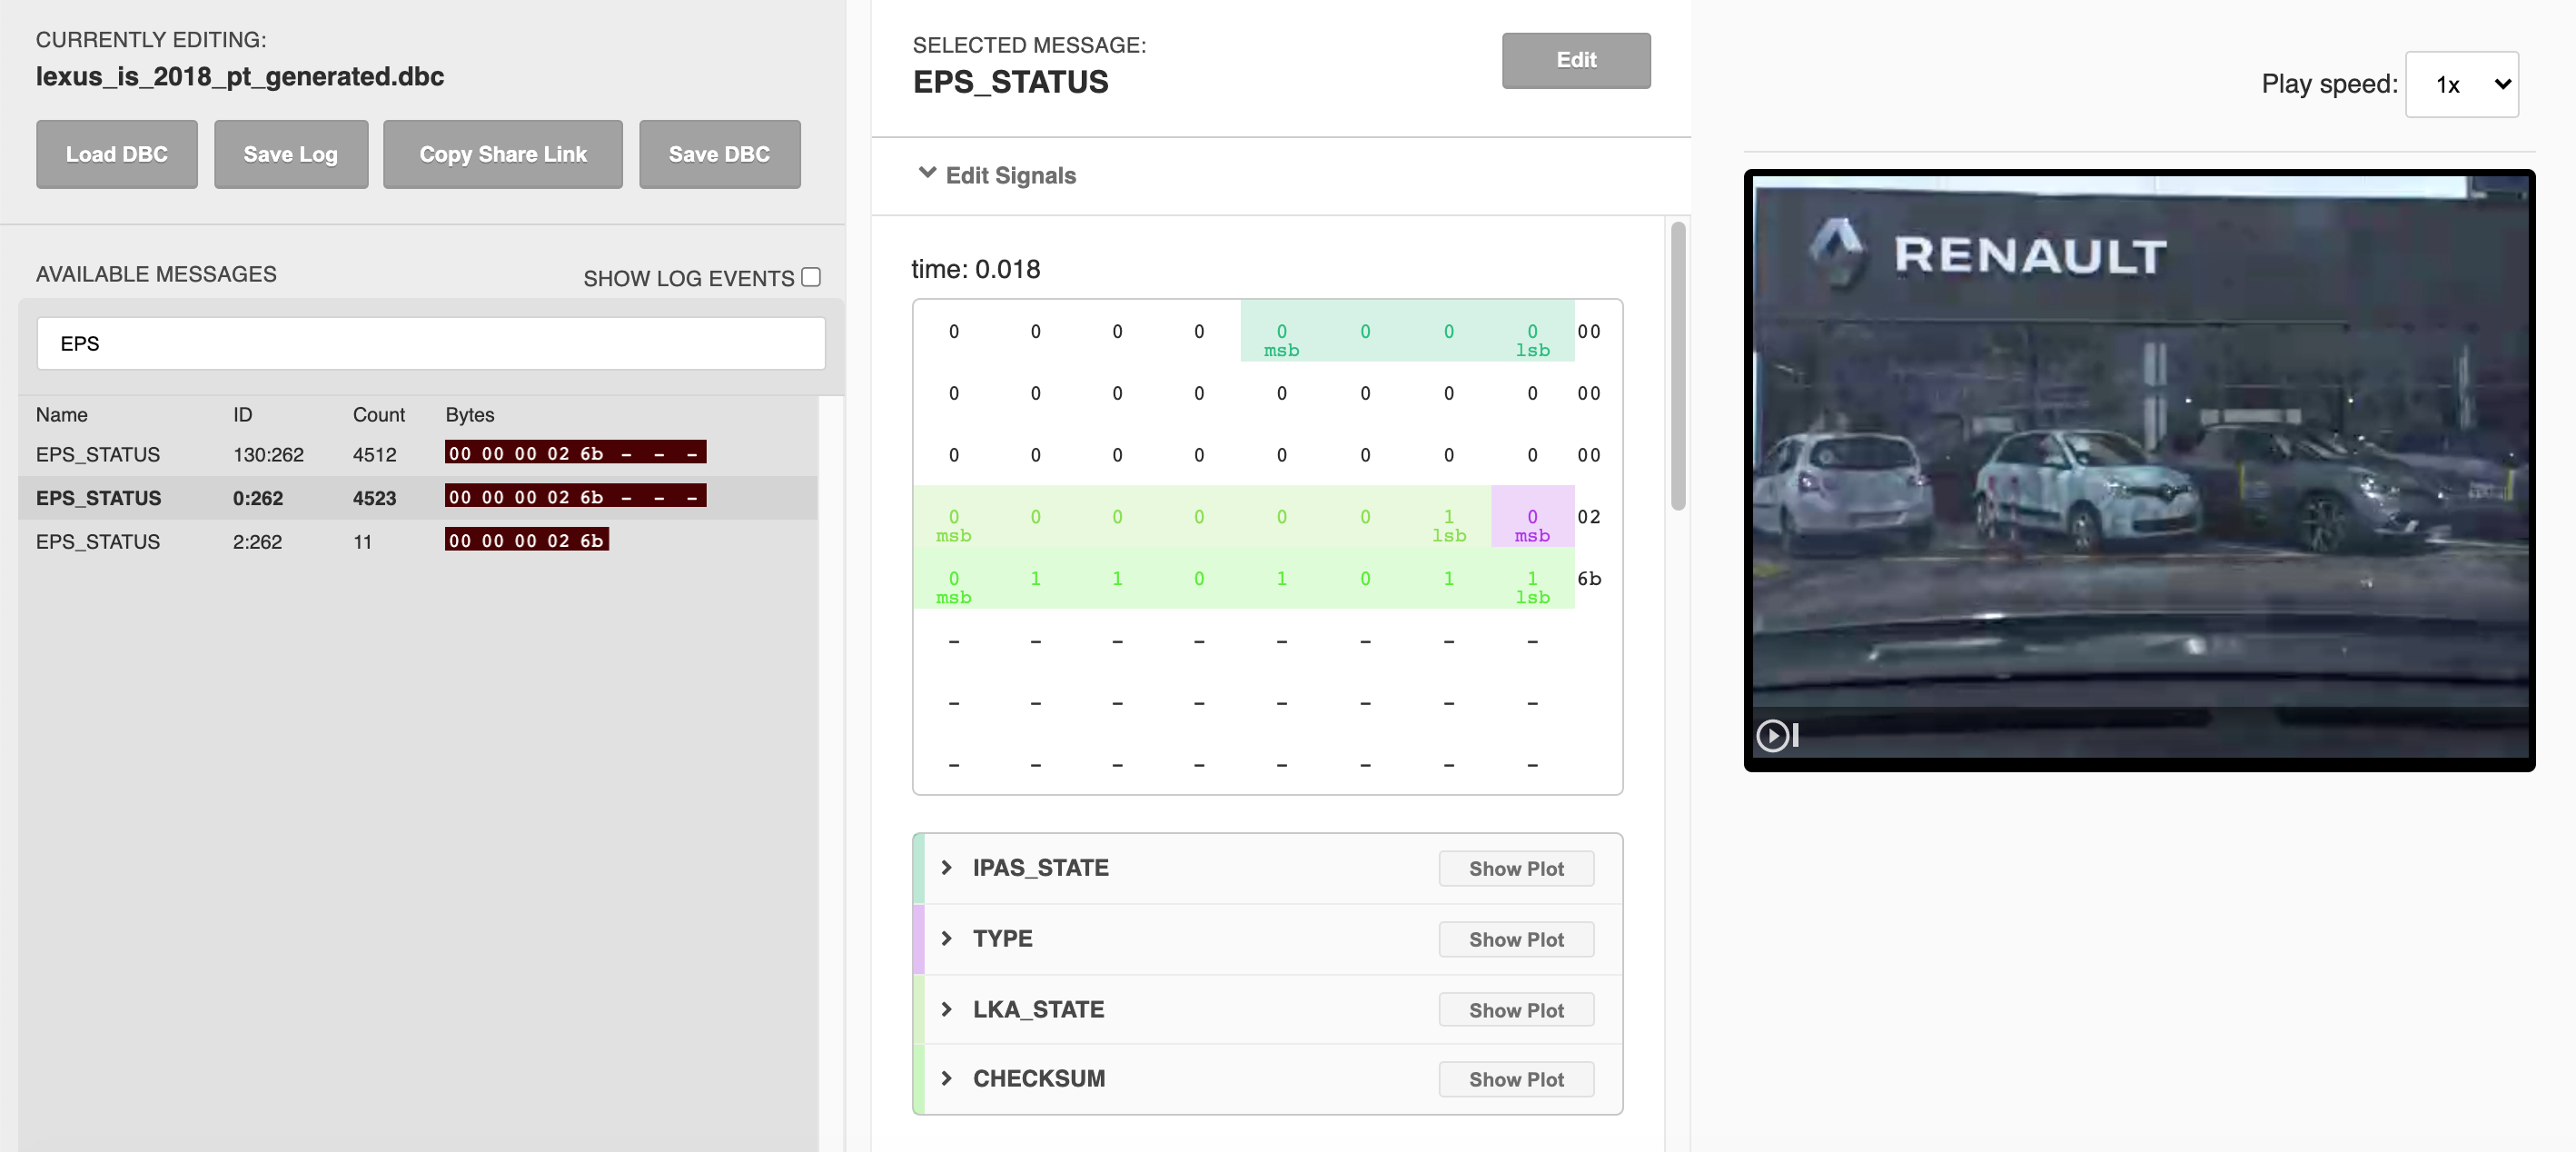2576x1152 pixels.
Task: Click the TYPE signal color swatch
Action: coord(920,938)
